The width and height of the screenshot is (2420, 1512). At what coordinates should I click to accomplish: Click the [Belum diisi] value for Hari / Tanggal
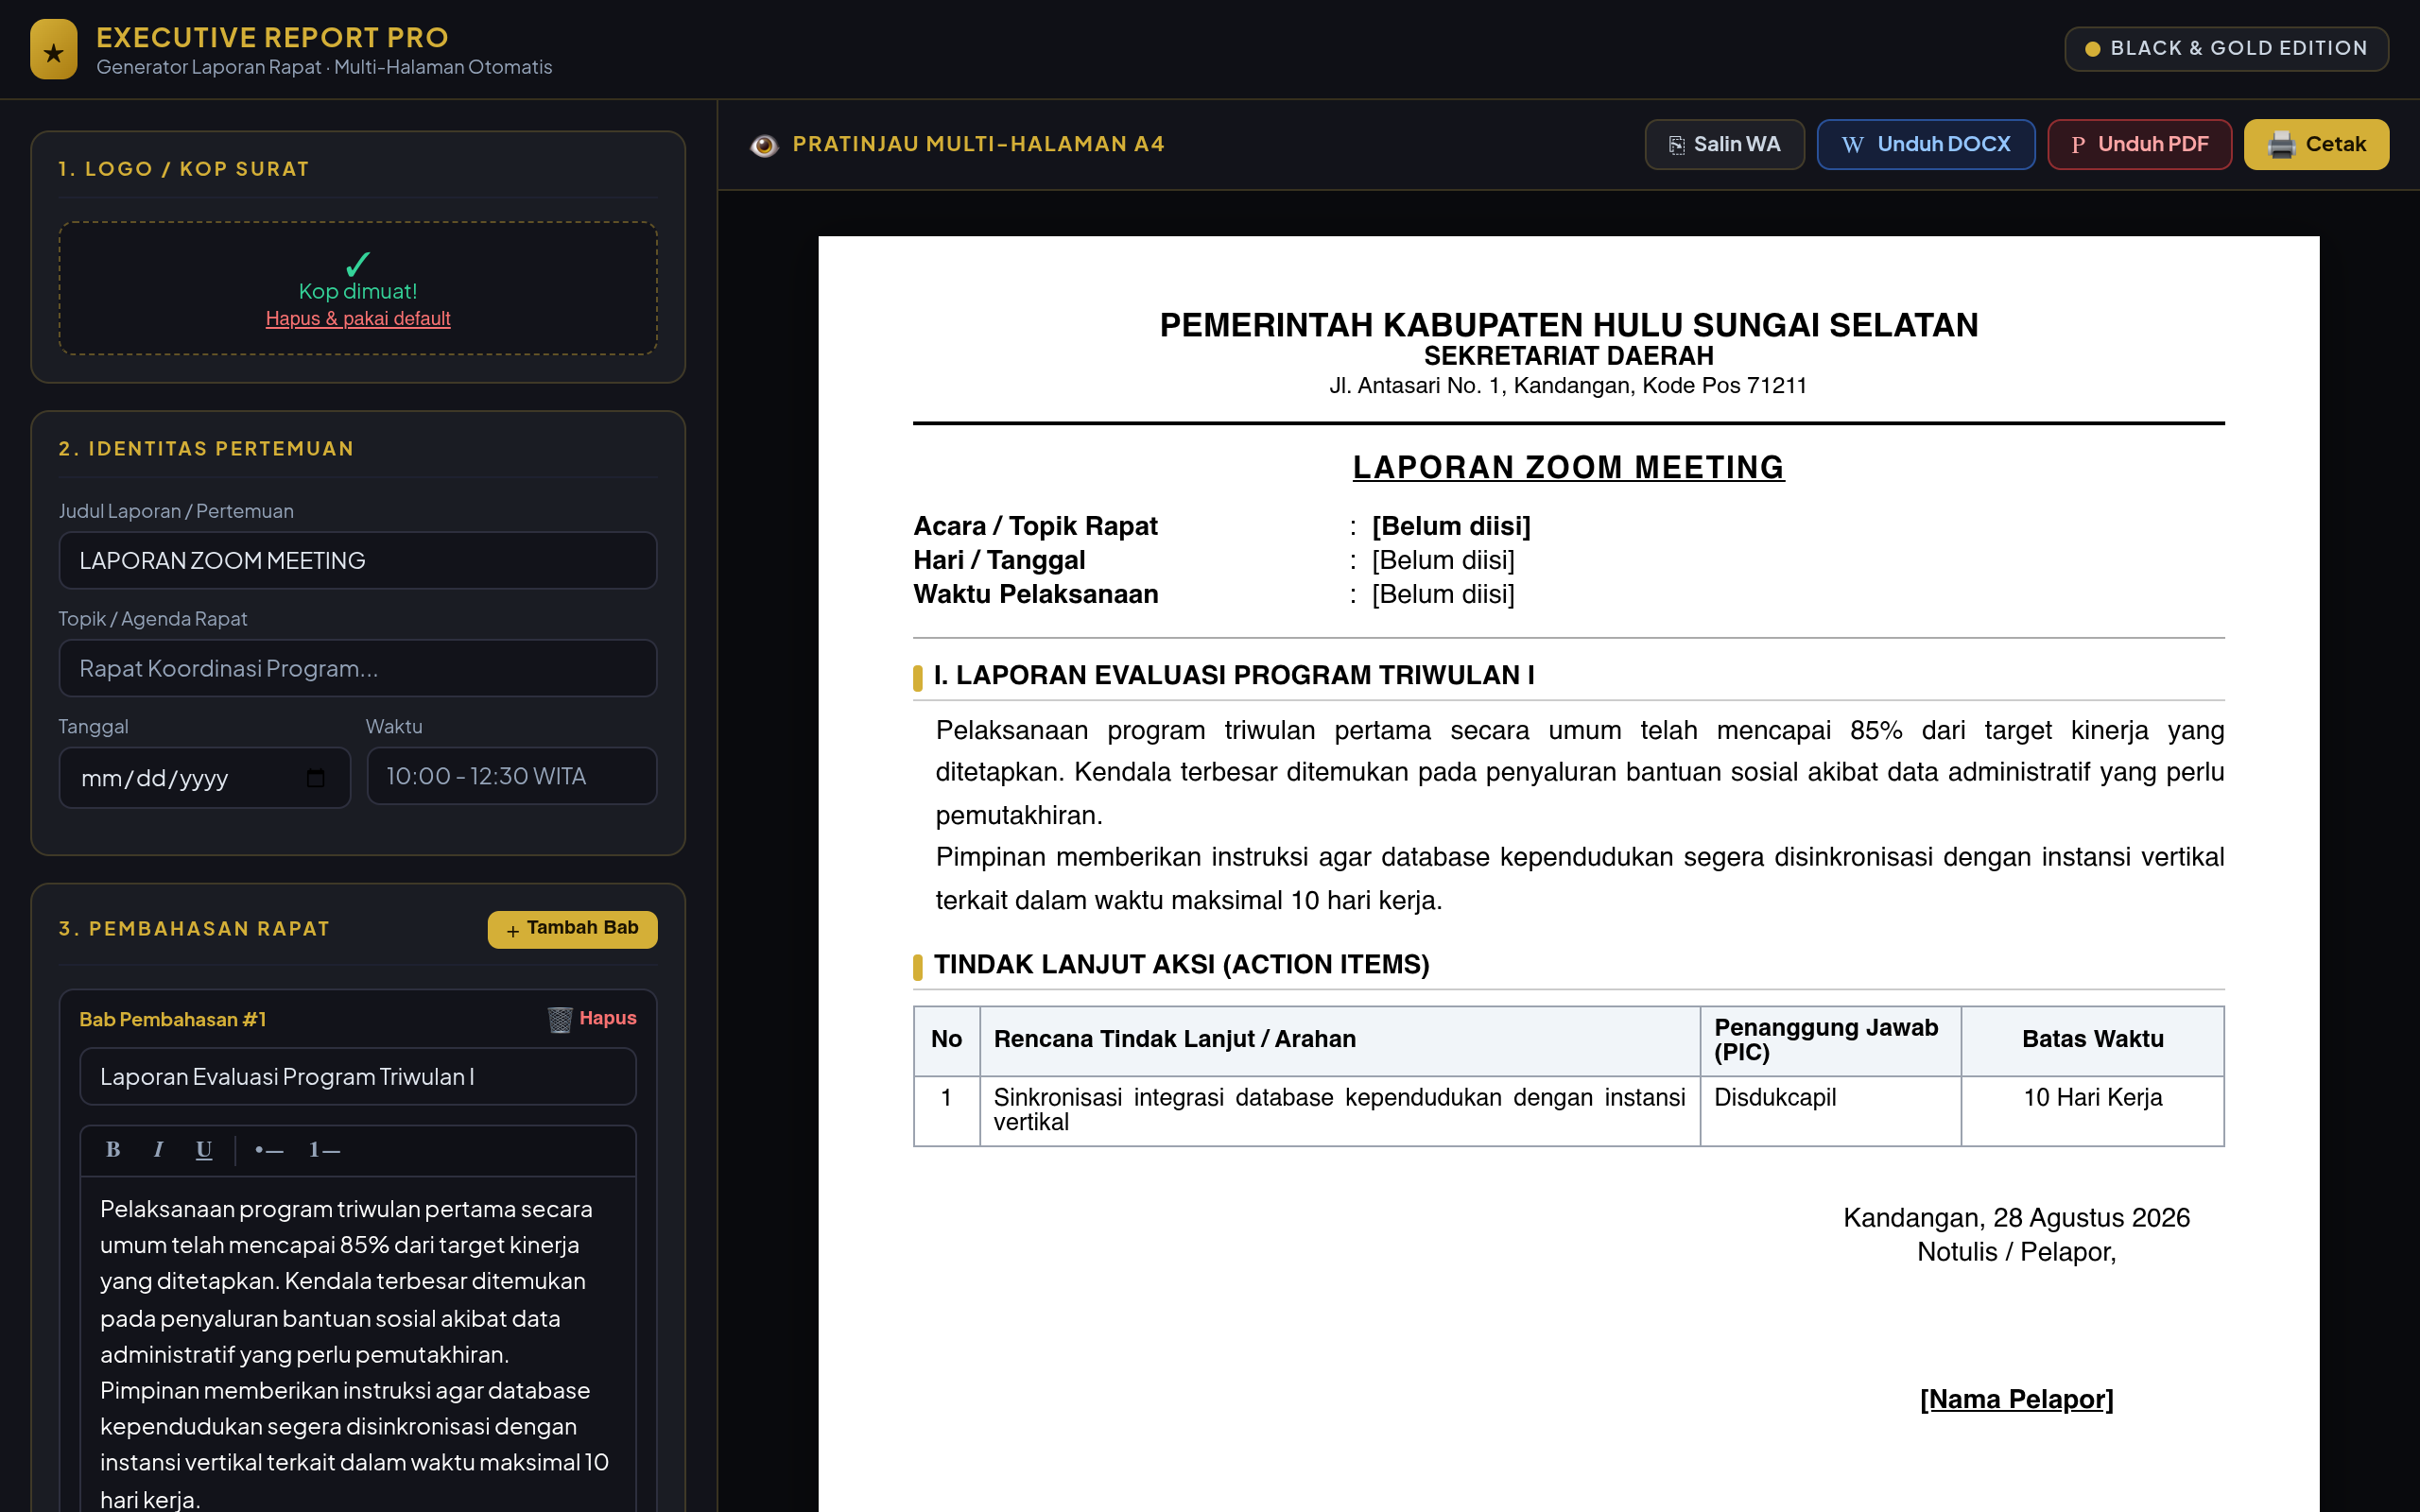[1443, 560]
